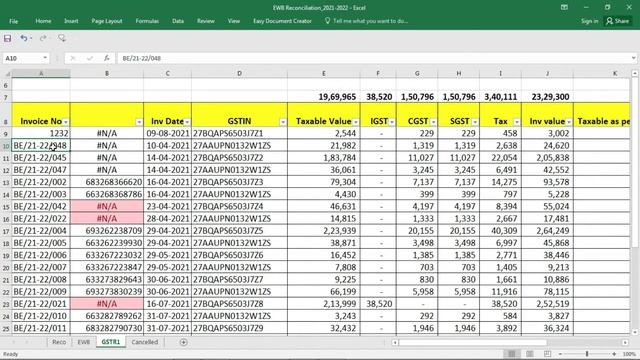Click the Enter checkmark icon in formula bar
Image resolution: width=640 pixels, height=360 pixels.
[x=90, y=58]
